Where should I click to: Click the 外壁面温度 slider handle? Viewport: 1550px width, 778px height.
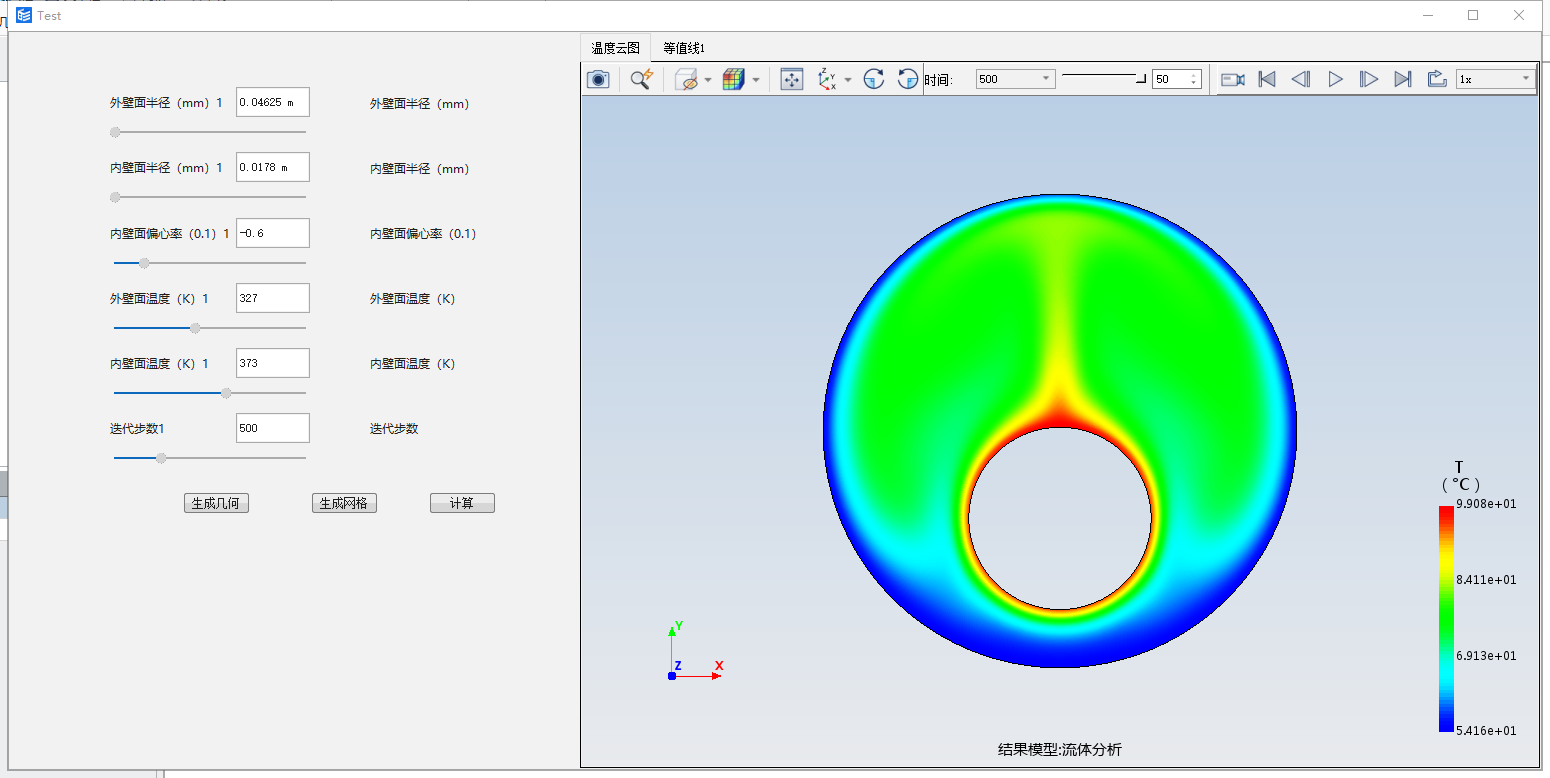click(x=195, y=328)
